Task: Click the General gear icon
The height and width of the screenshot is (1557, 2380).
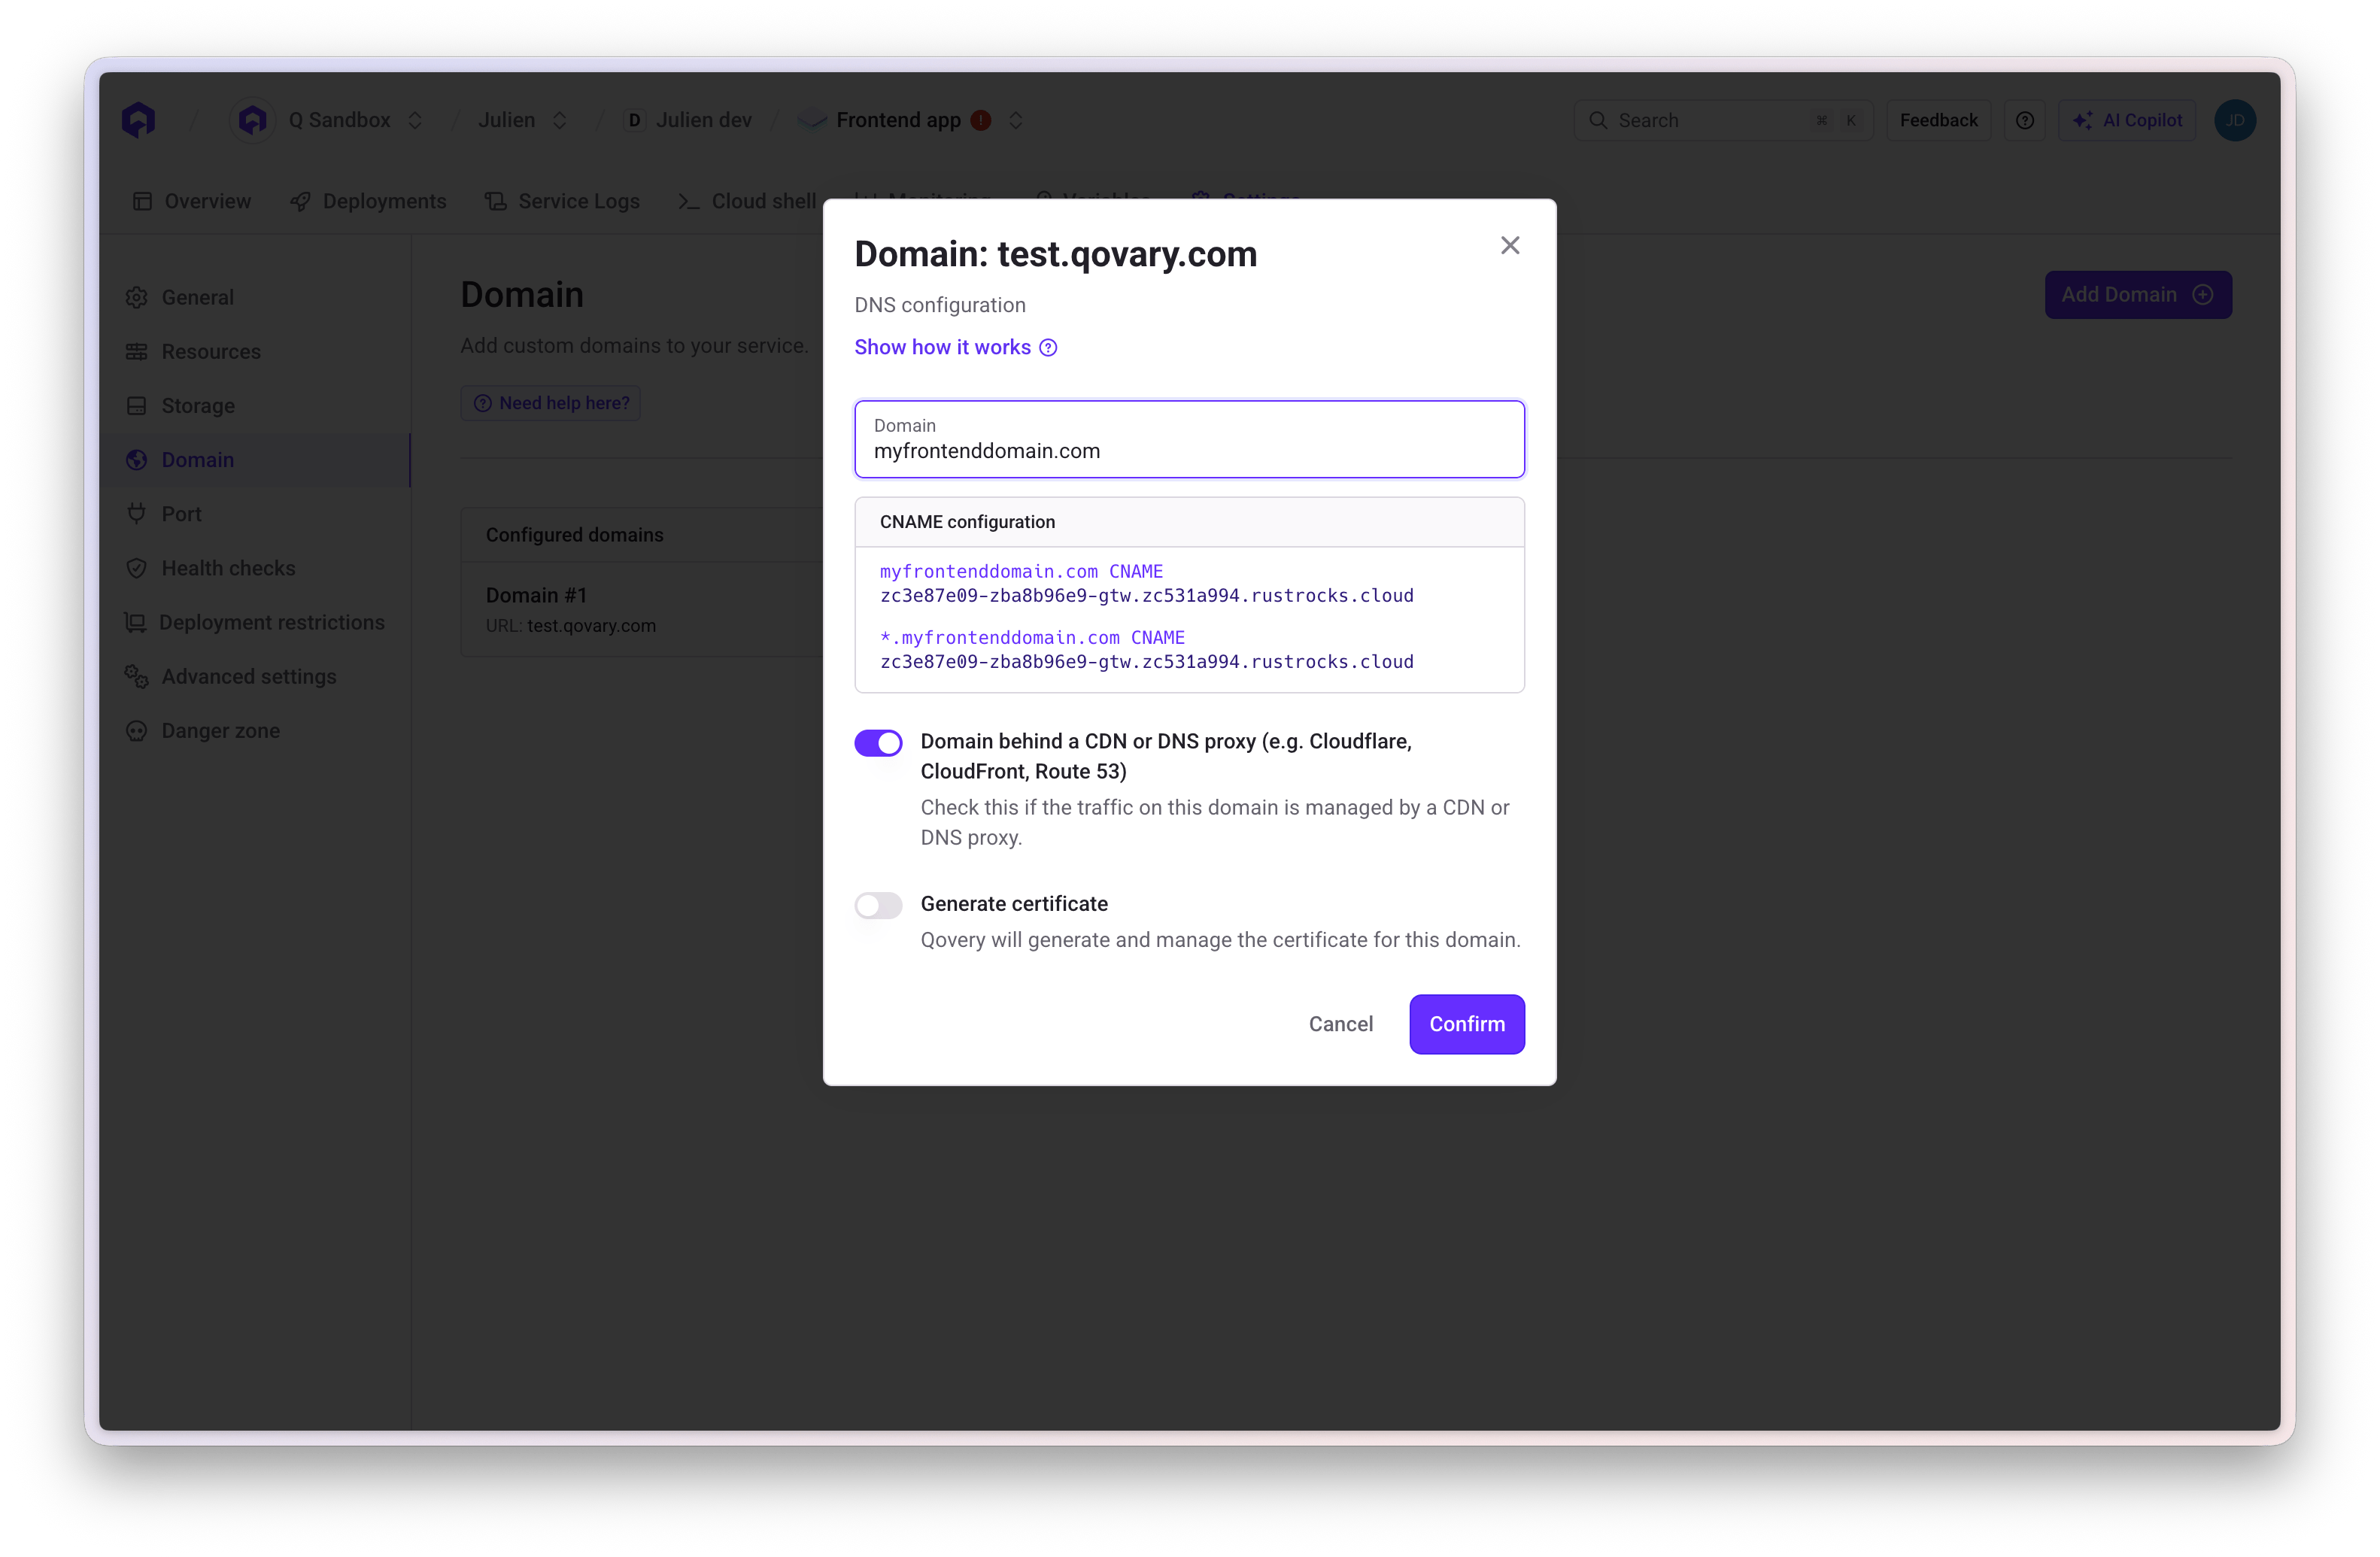Action: click(x=137, y=297)
